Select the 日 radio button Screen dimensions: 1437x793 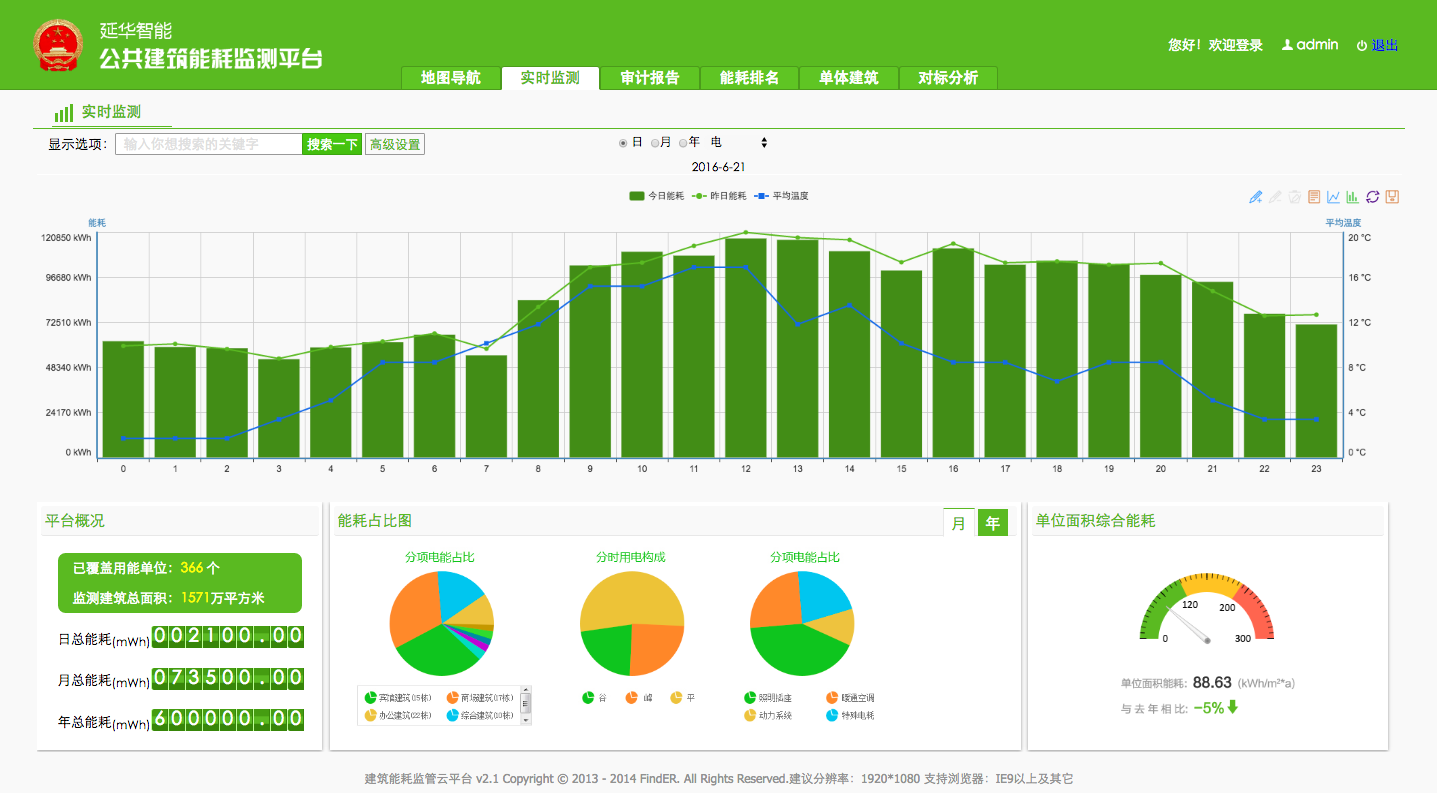[x=623, y=143]
